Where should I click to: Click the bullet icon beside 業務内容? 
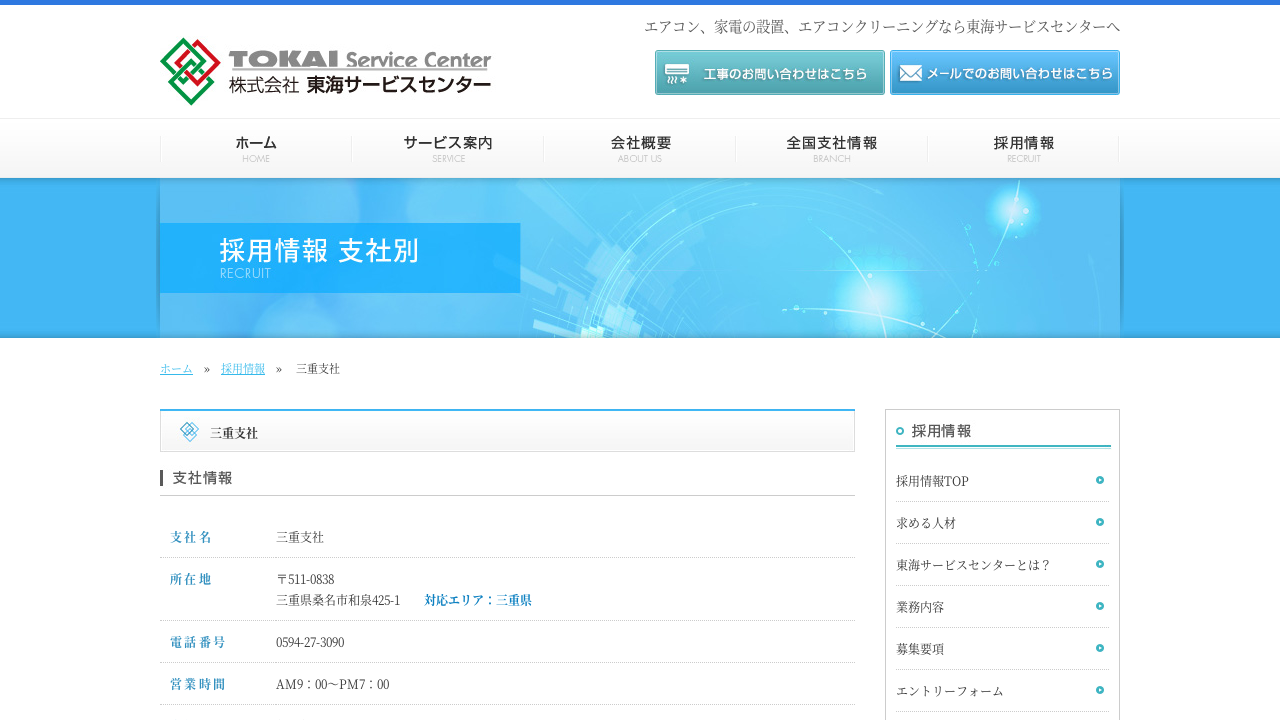coord(1099,606)
